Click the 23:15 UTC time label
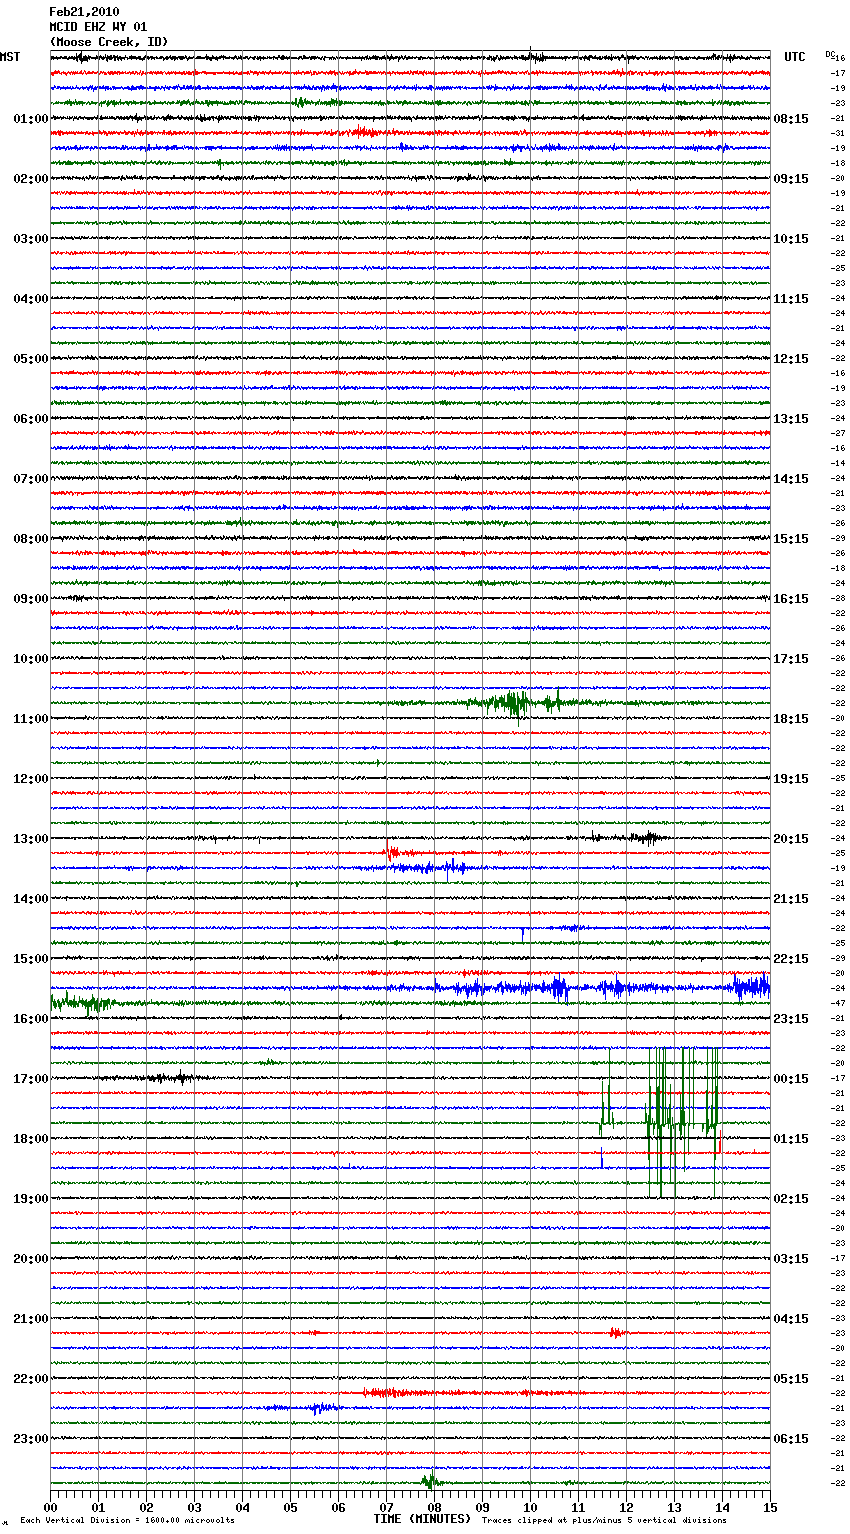Screen dimensions: 850x1534 tap(791, 1019)
